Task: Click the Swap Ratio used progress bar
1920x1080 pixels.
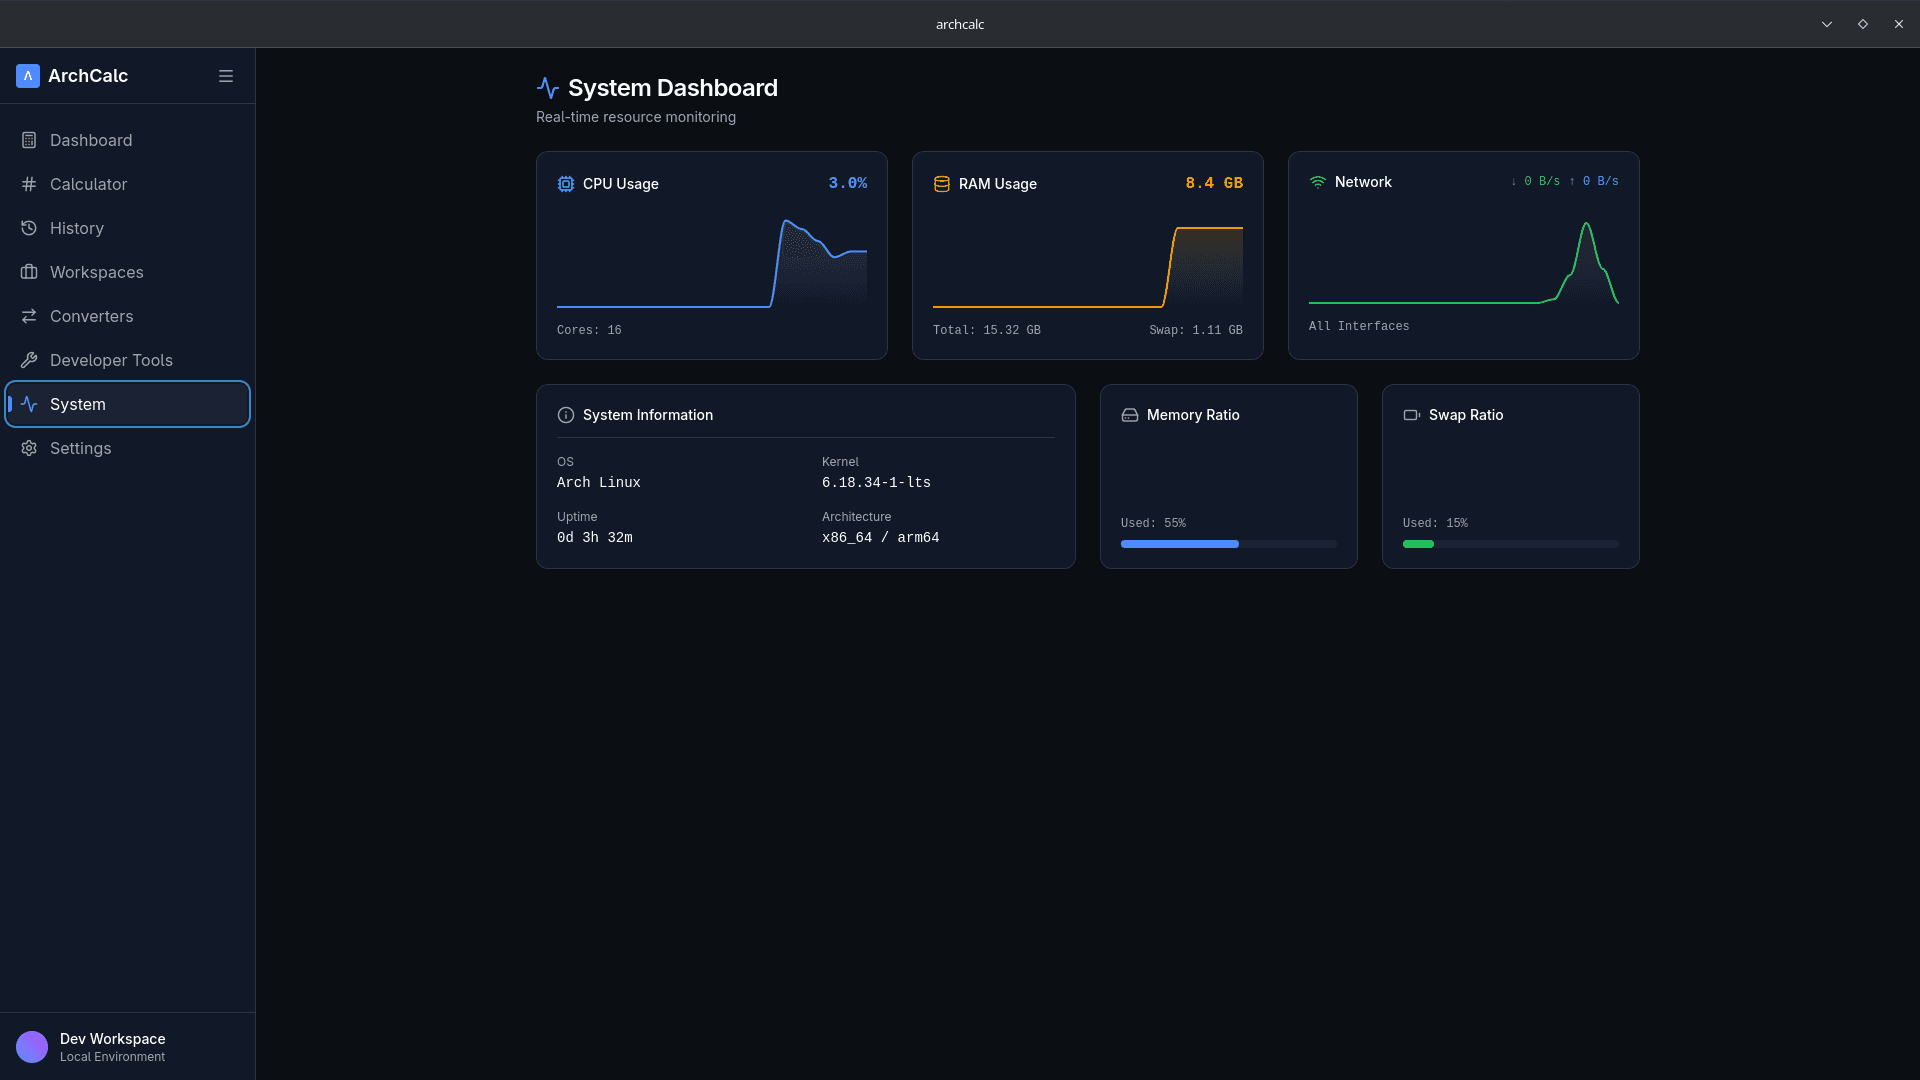Action: point(1511,544)
